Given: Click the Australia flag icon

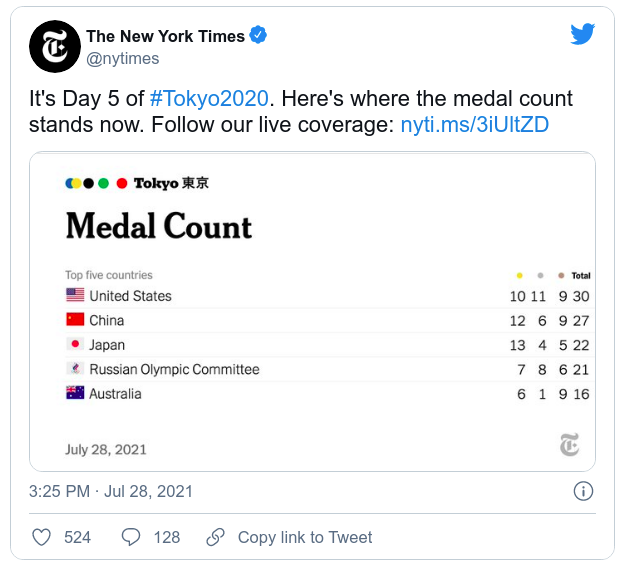Looking at the screenshot, I should [x=75, y=394].
